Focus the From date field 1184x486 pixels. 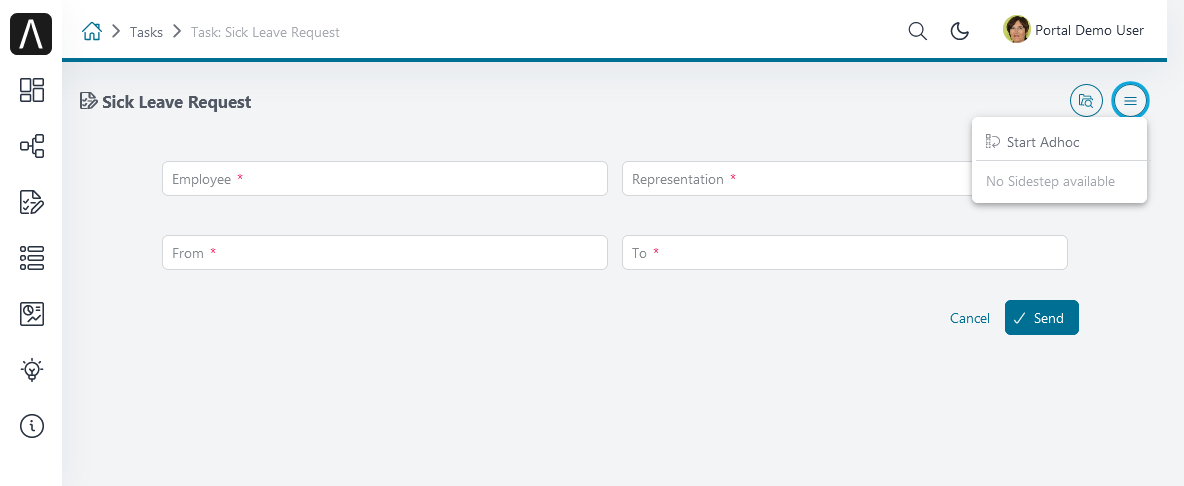tap(384, 253)
